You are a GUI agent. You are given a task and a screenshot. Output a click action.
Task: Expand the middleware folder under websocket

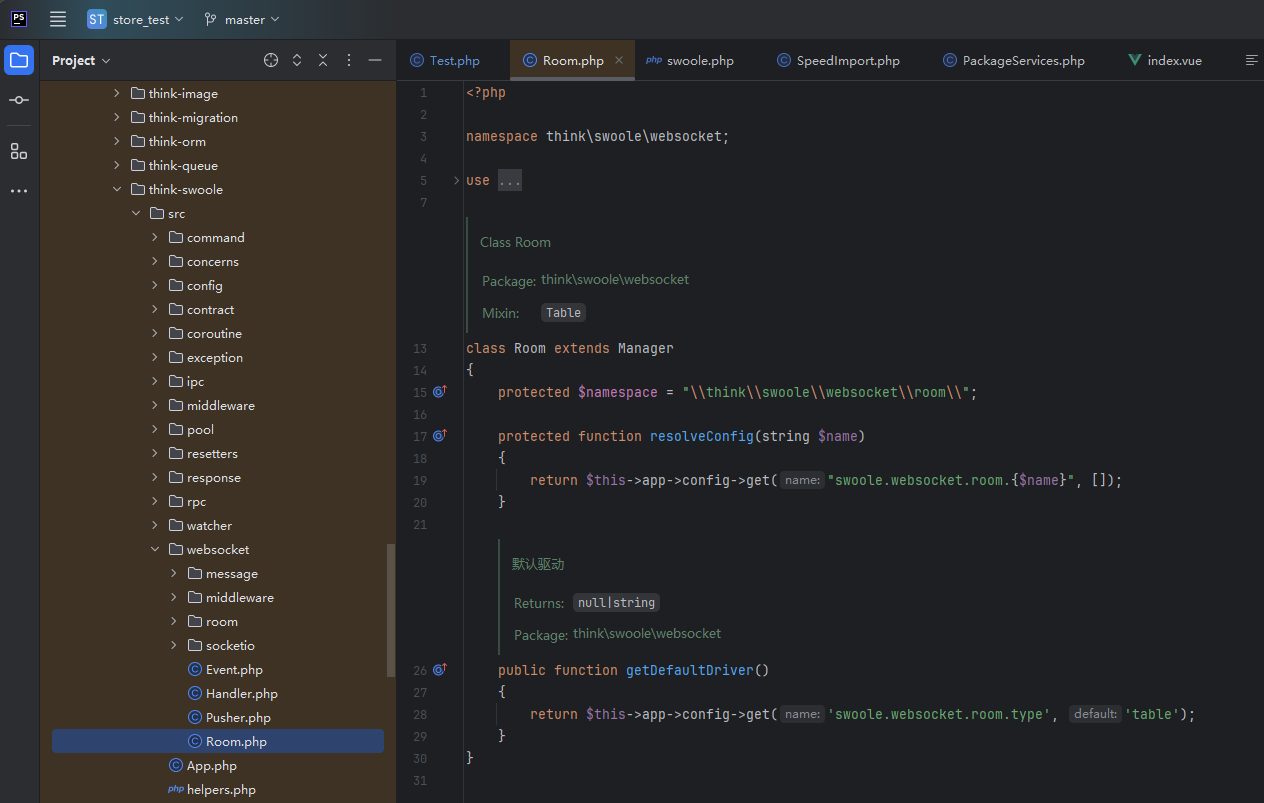tap(173, 597)
